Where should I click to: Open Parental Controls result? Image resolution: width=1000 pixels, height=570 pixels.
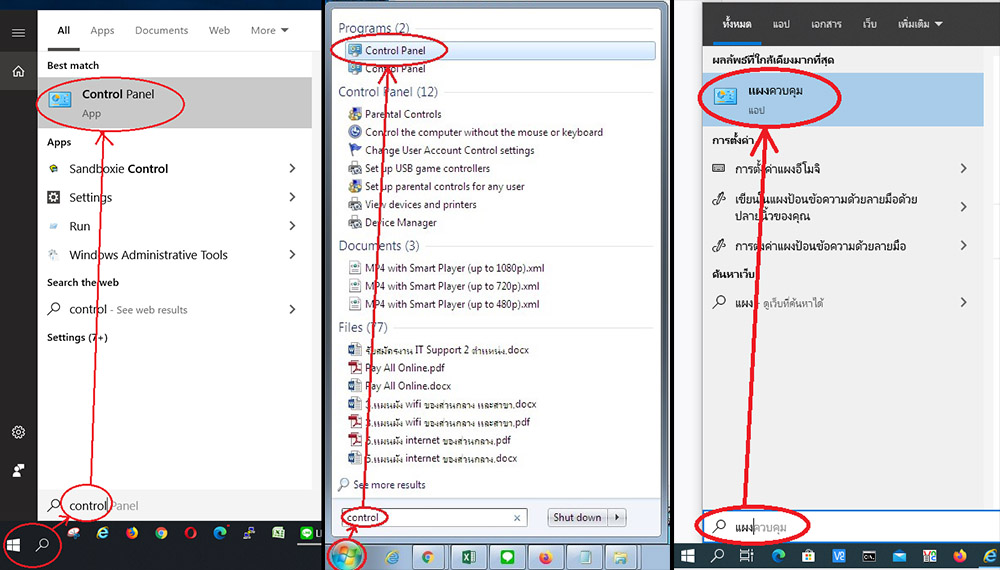click(402, 114)
